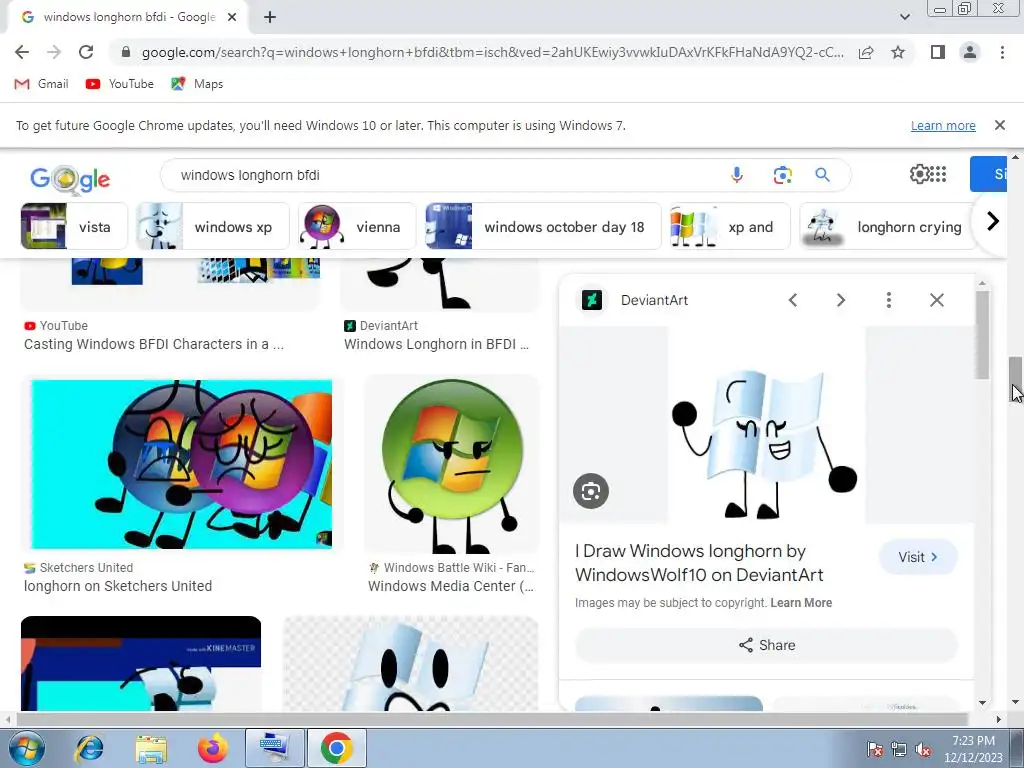Submit search with magnifier icon
This screenshot has height=768, width=1024.
pyautogui.click(x=822, y=175)
